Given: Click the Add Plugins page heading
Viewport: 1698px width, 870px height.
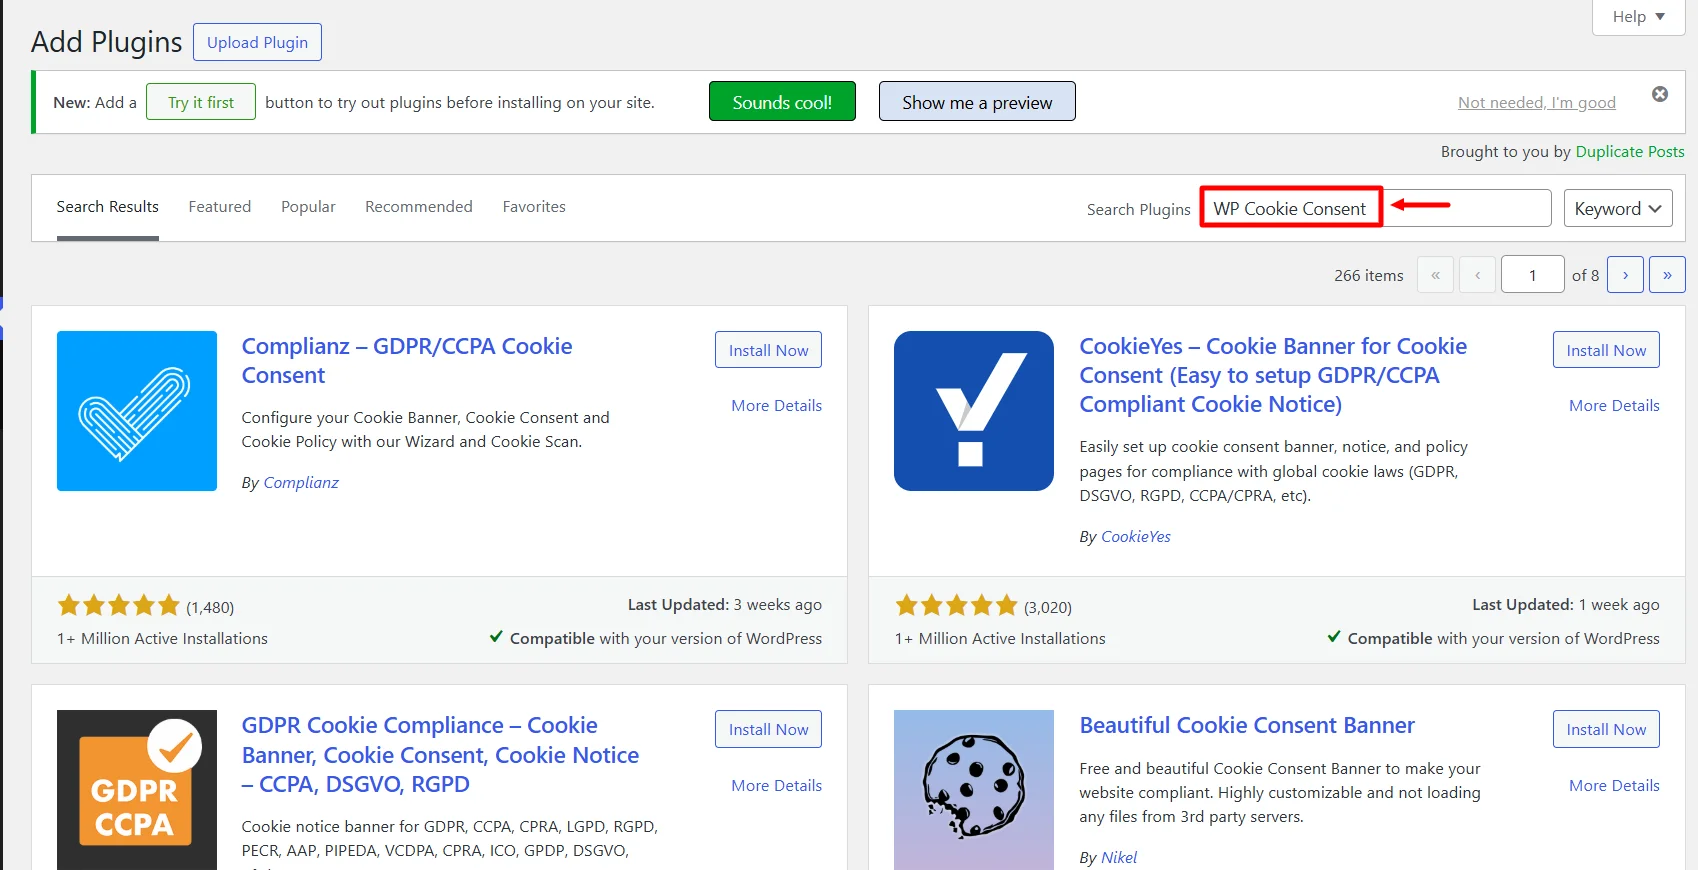Looking at the screenshot, I should (107, 42).
